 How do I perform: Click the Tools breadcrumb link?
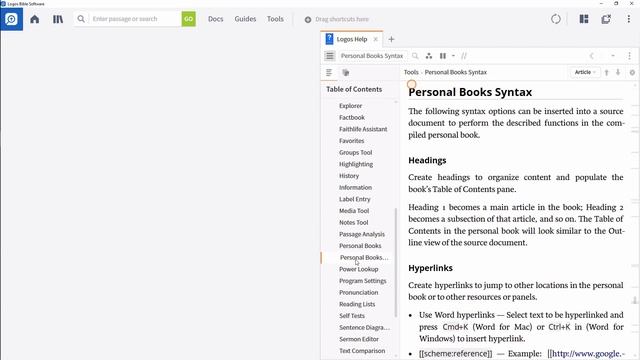coord(411,72)
